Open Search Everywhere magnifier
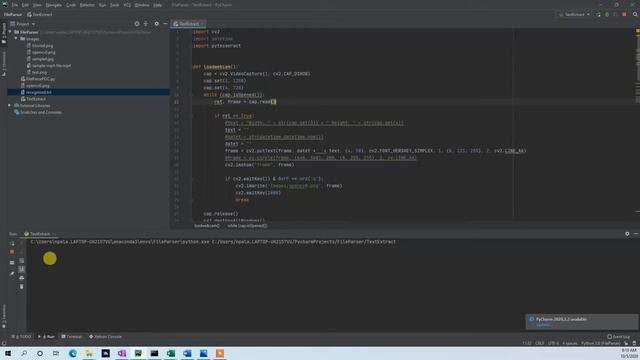The width and height of the screenshot is (640, 360). [635, 14]
